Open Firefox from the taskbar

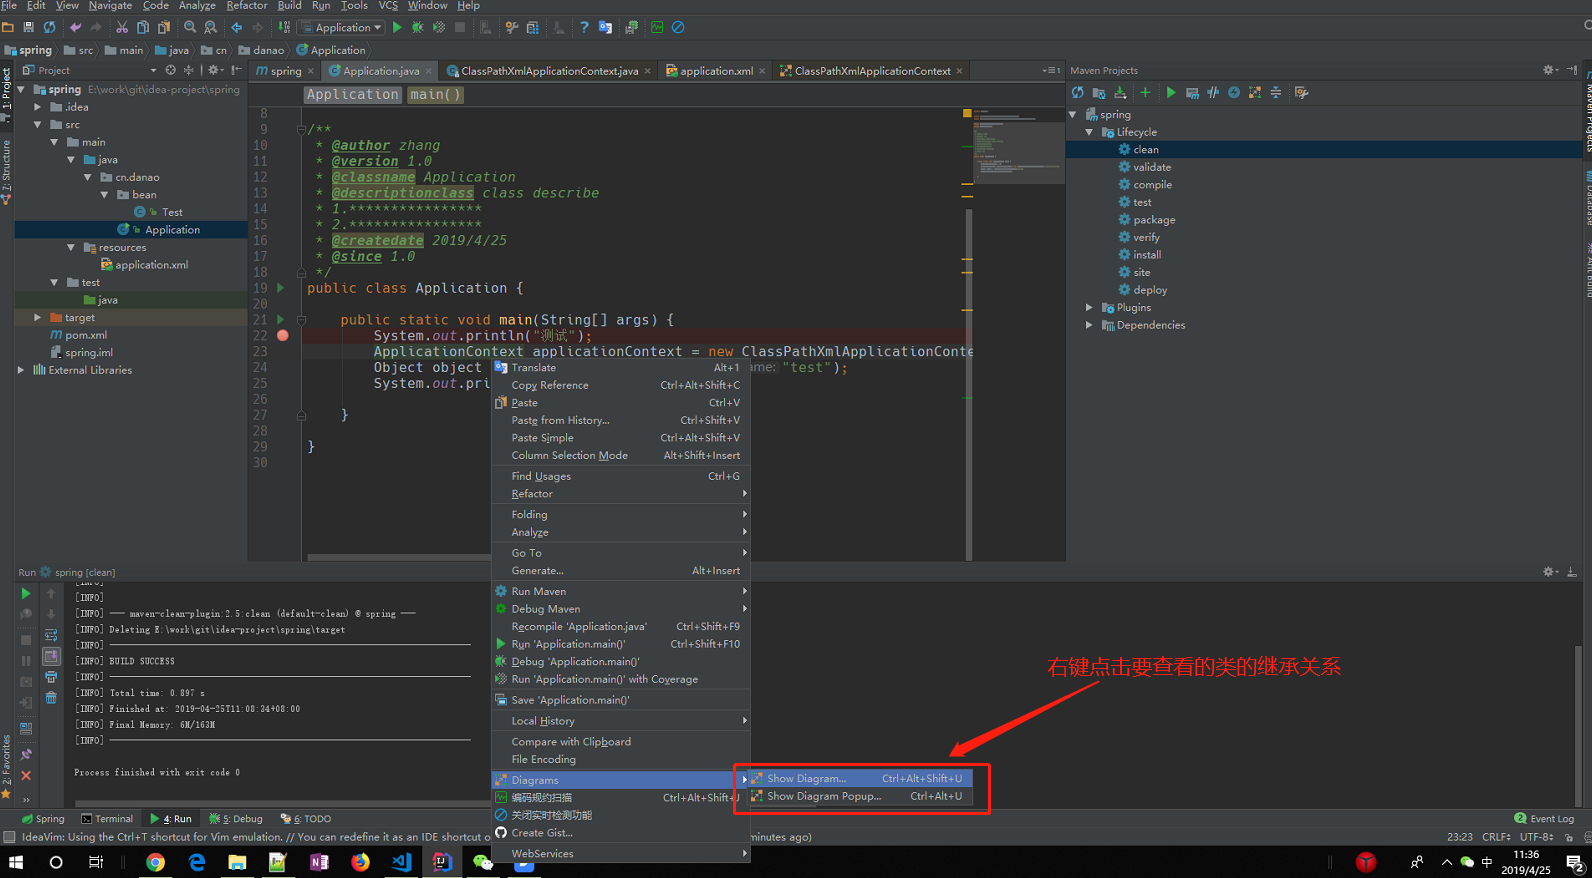[x=360, y=862]
